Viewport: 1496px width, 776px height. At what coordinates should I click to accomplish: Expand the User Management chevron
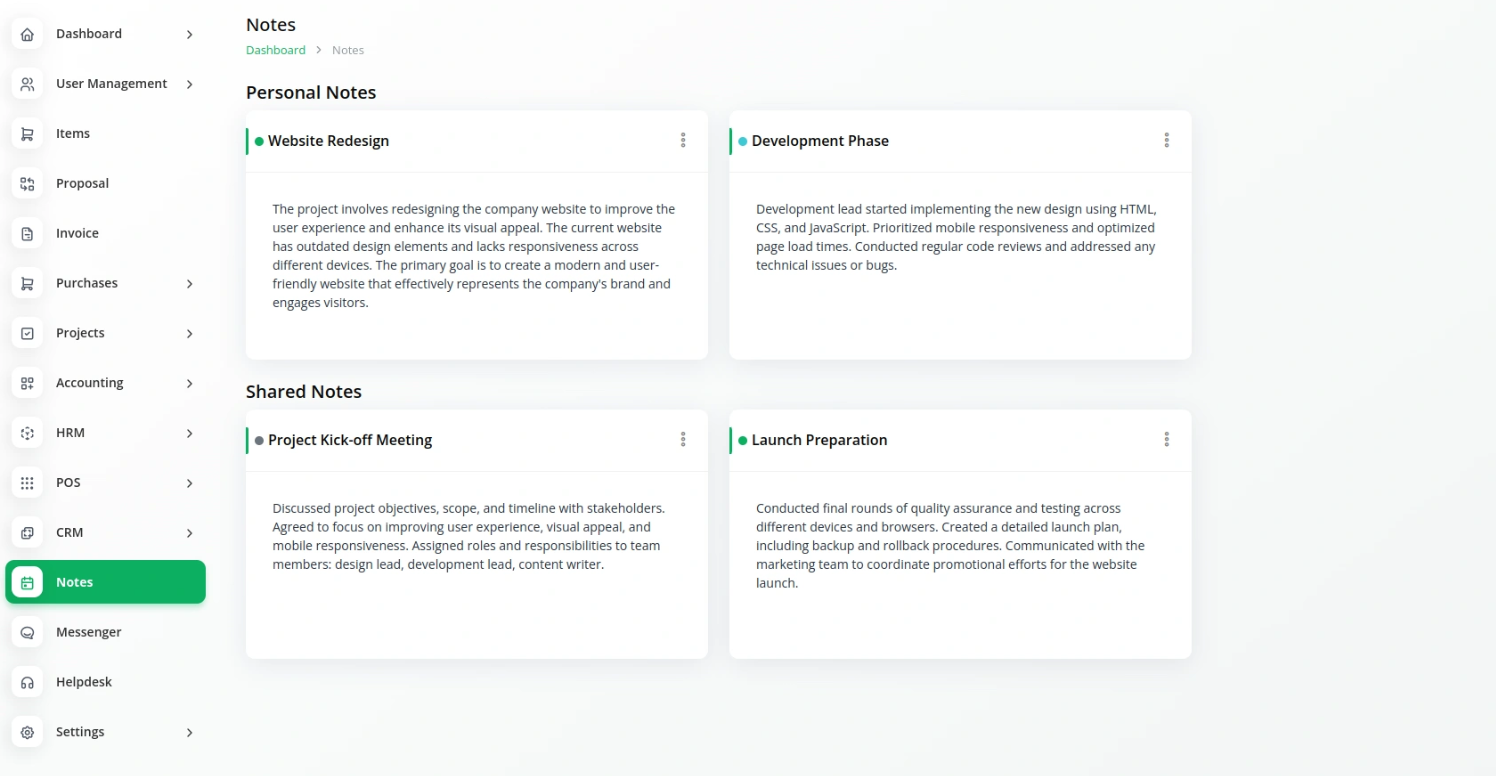(x=190, y=84)
